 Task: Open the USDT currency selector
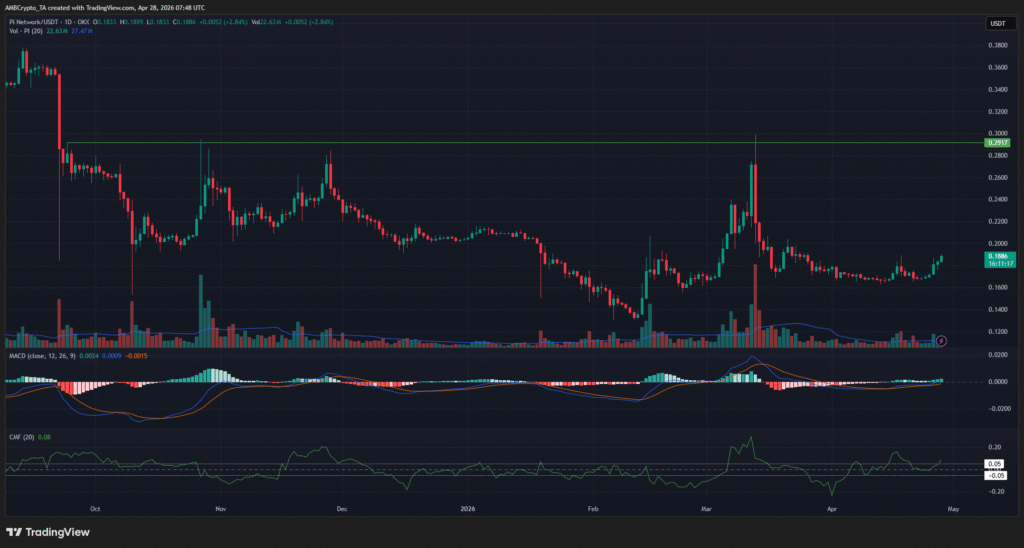click(x=997, y=24)
